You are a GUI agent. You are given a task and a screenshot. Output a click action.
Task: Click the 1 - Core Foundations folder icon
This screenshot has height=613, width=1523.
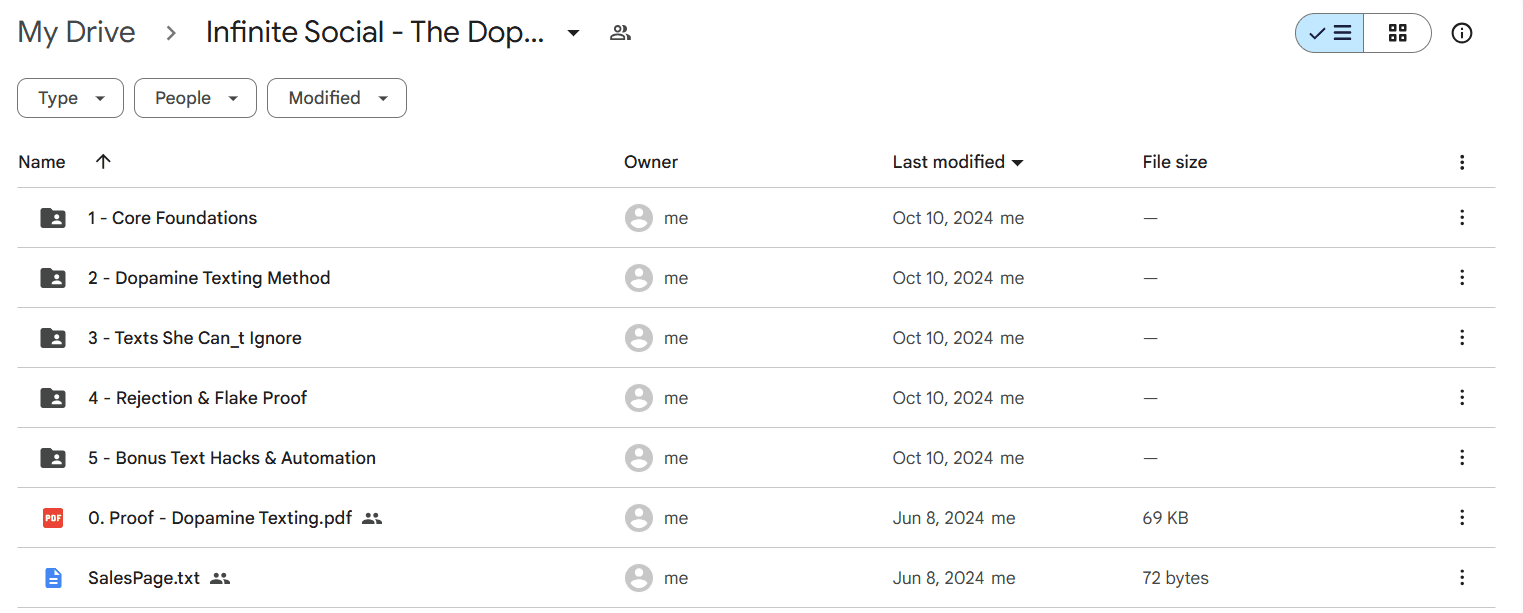53,218
